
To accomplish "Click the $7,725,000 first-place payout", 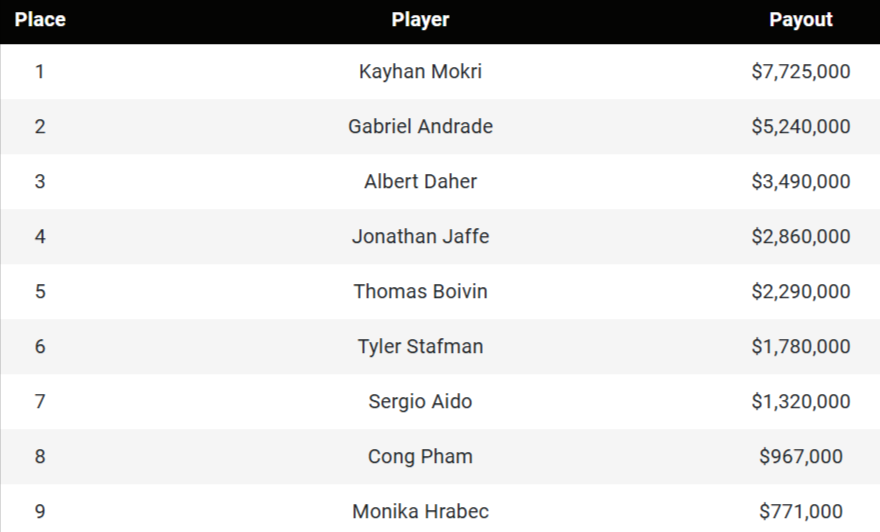I will [x=801, y=72].
